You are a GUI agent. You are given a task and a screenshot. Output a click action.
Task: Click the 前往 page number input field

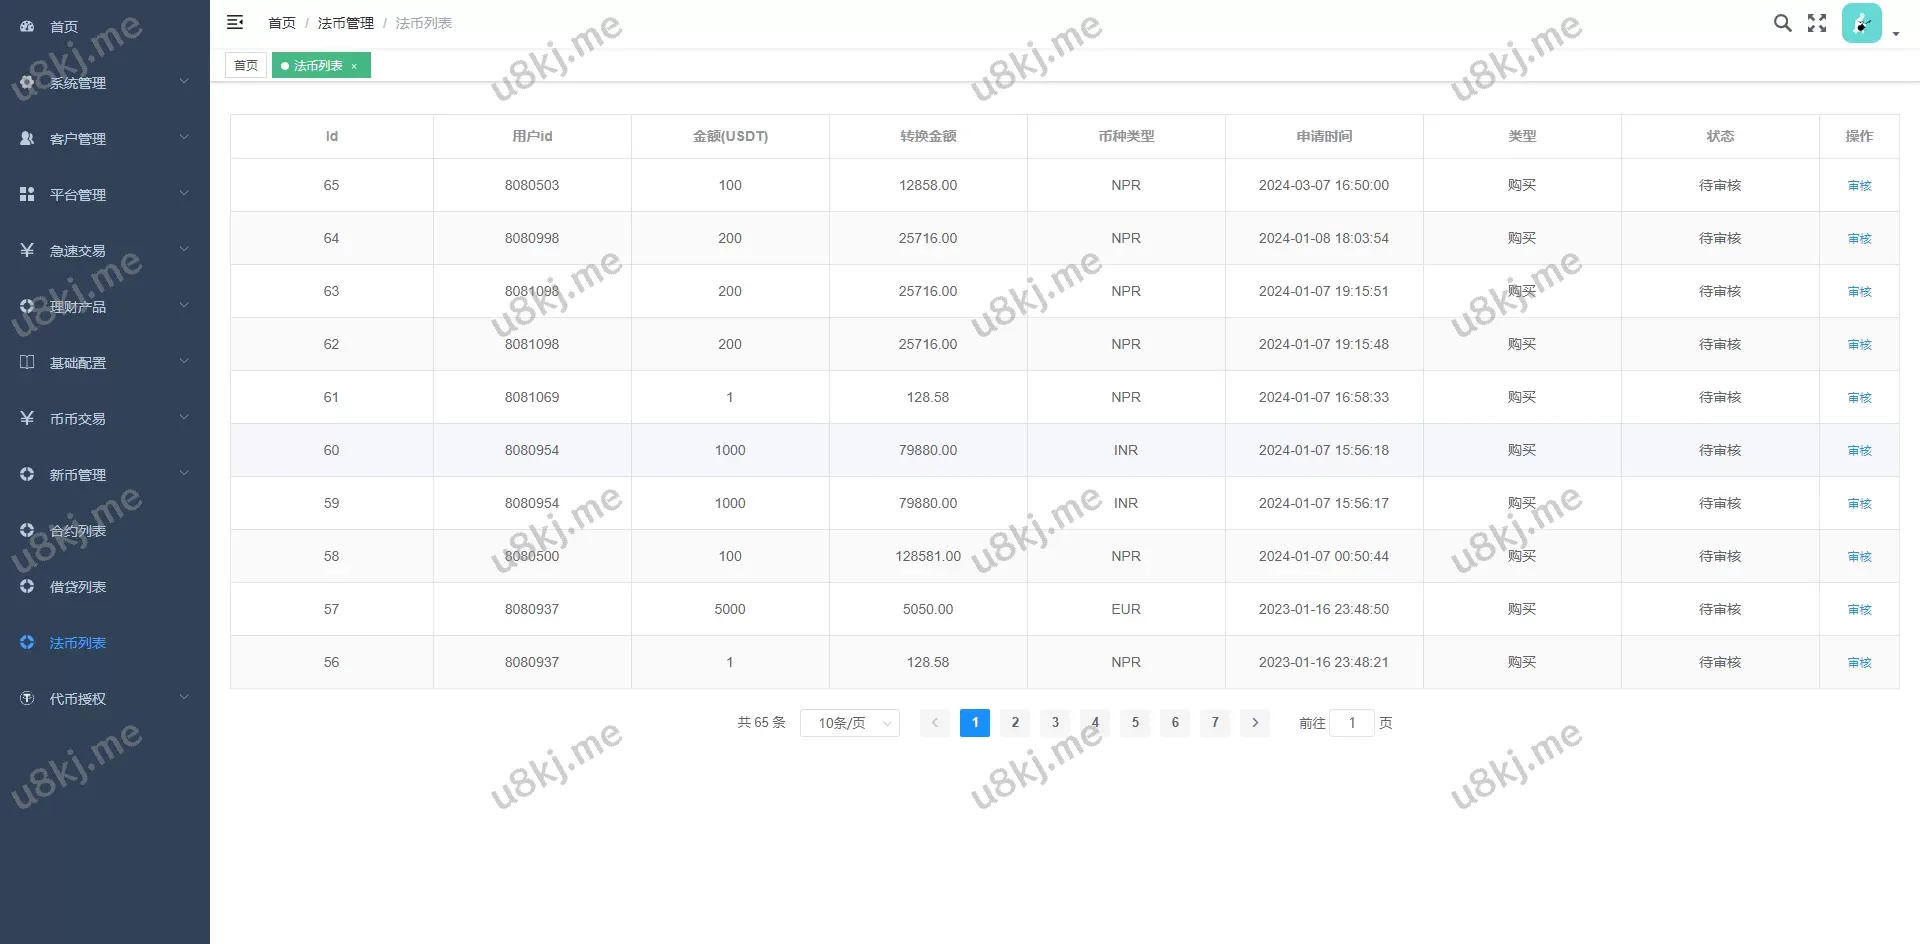tap(1352, 722)
